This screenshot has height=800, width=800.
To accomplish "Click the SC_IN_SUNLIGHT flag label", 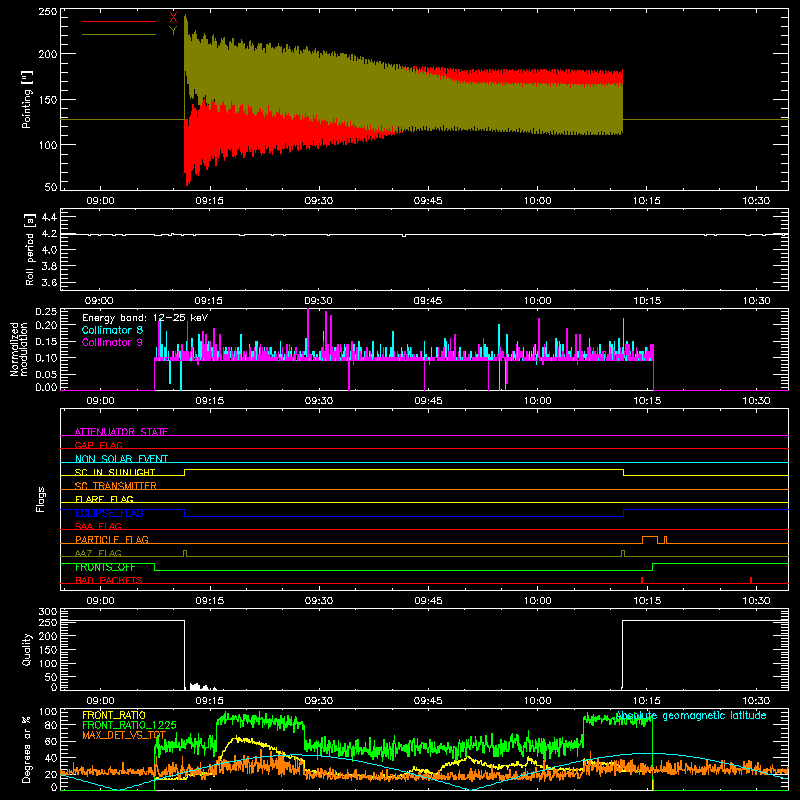I will point(115,472).
